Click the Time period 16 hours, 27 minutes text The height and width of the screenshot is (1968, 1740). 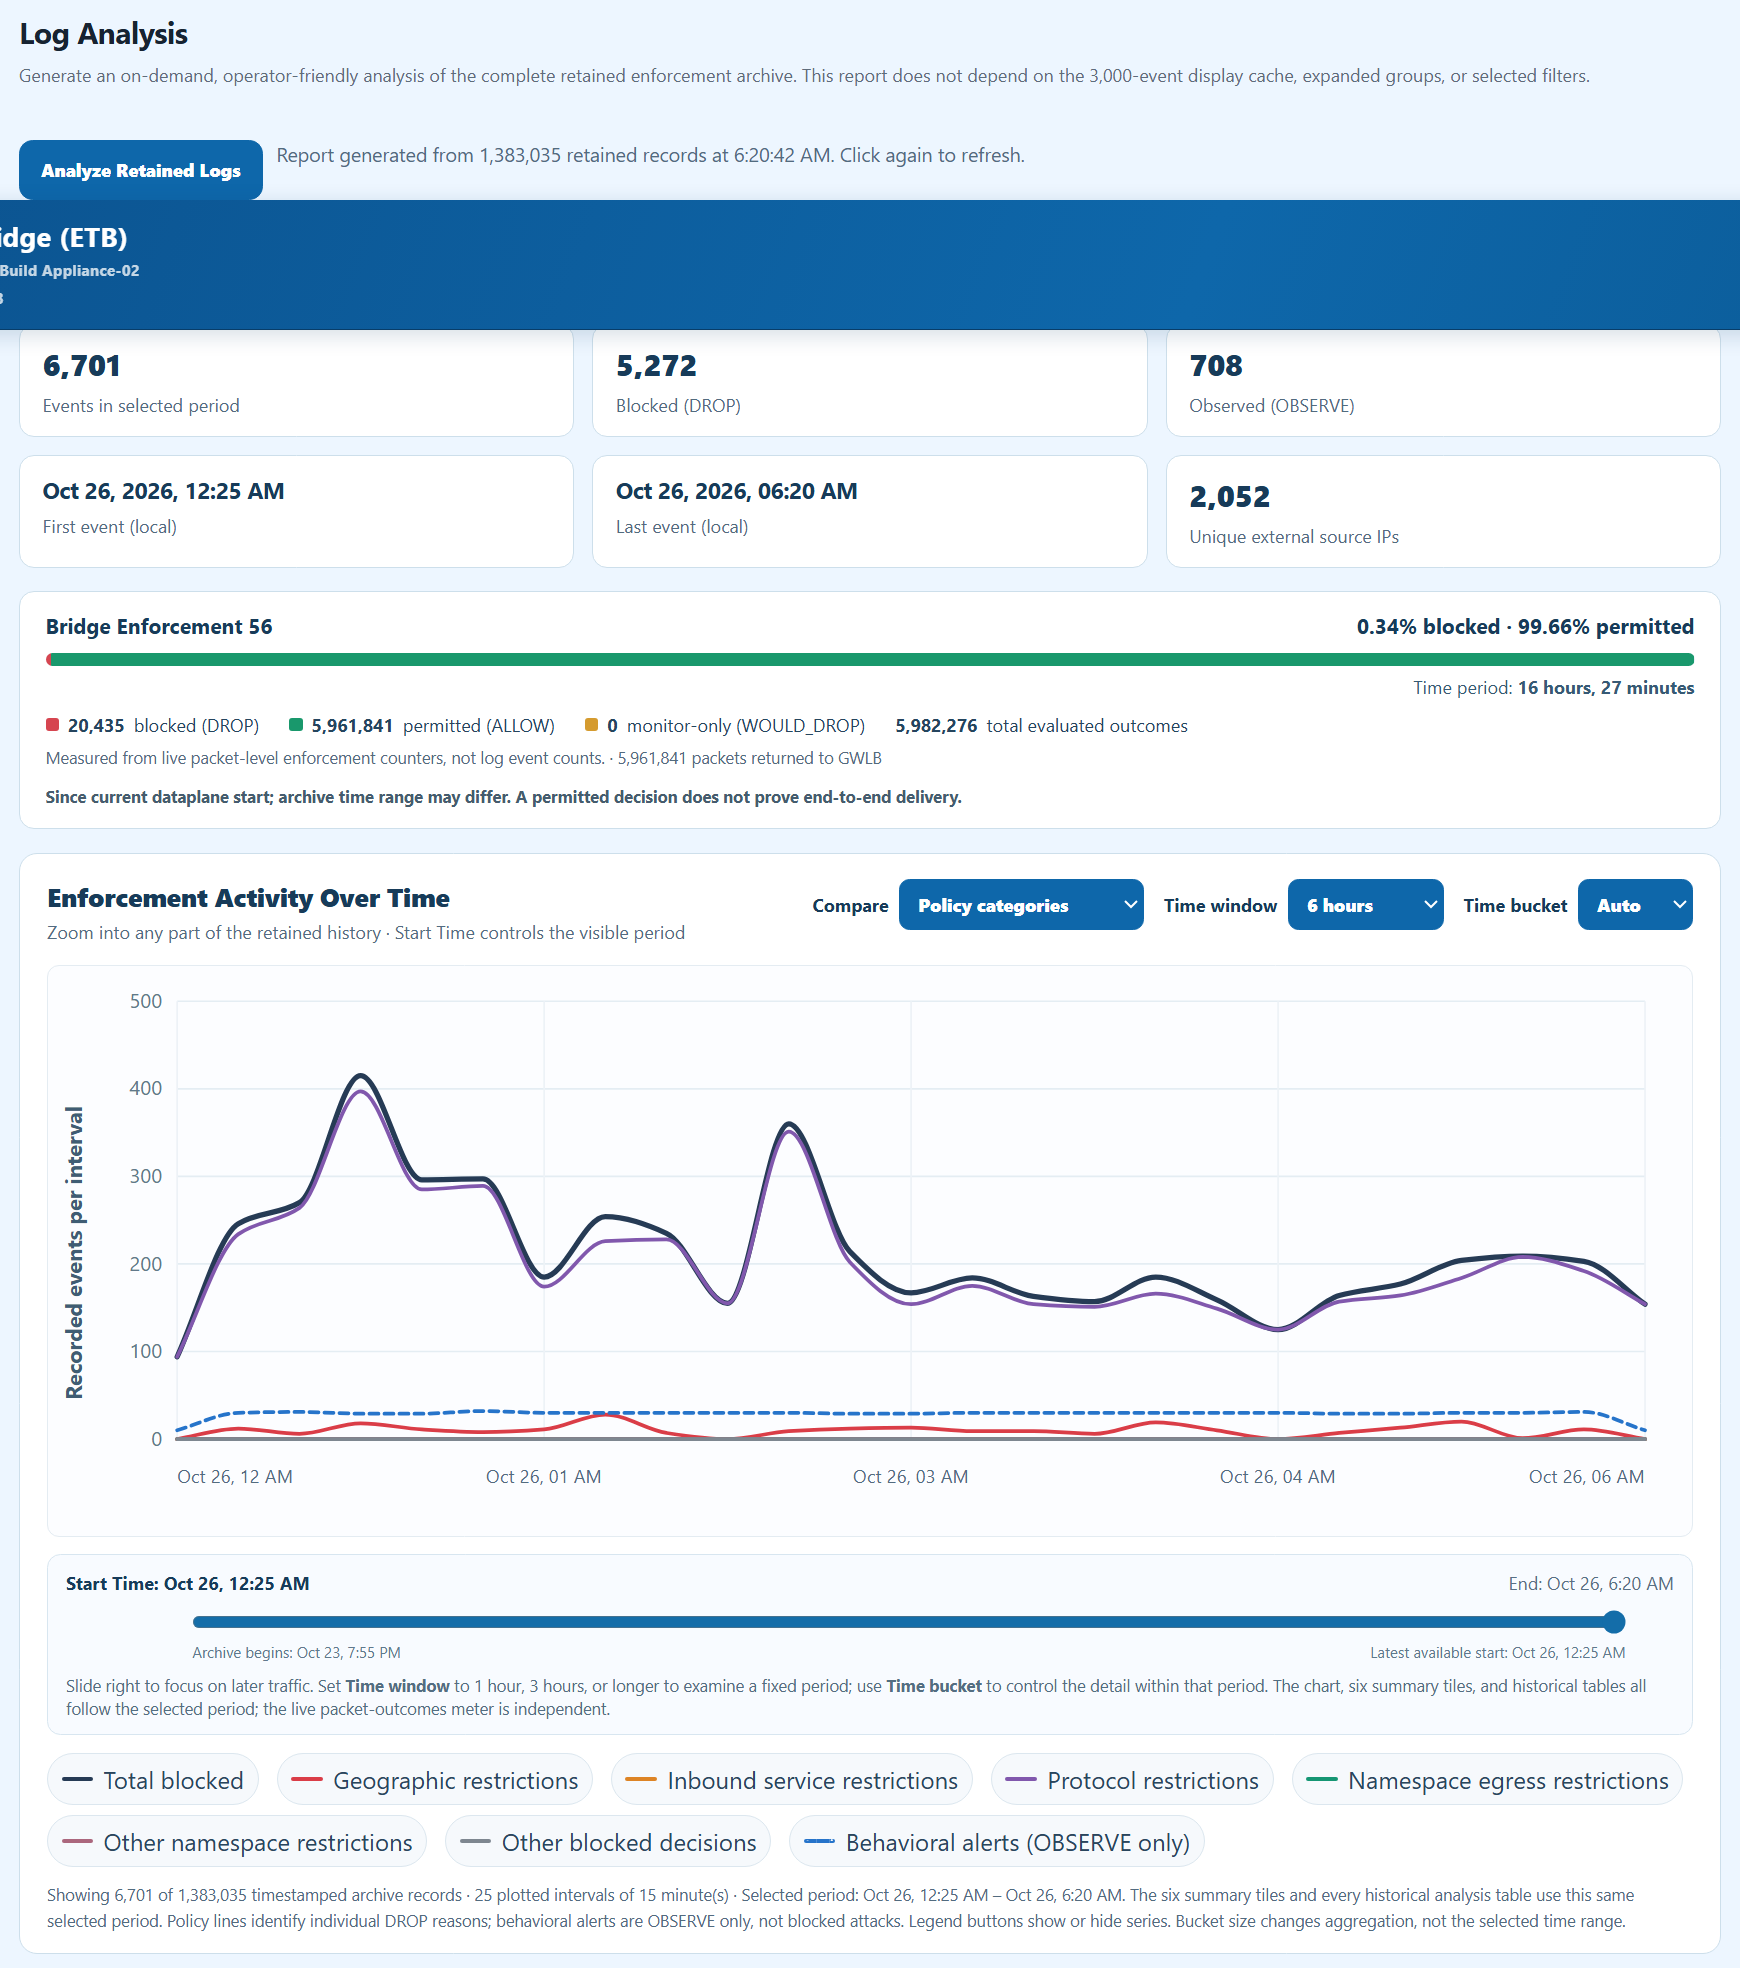coord(1553,688)
